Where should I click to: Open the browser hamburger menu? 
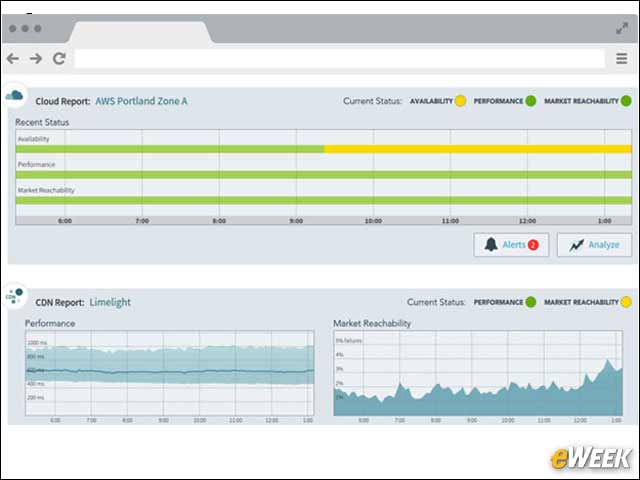[621, 59]
